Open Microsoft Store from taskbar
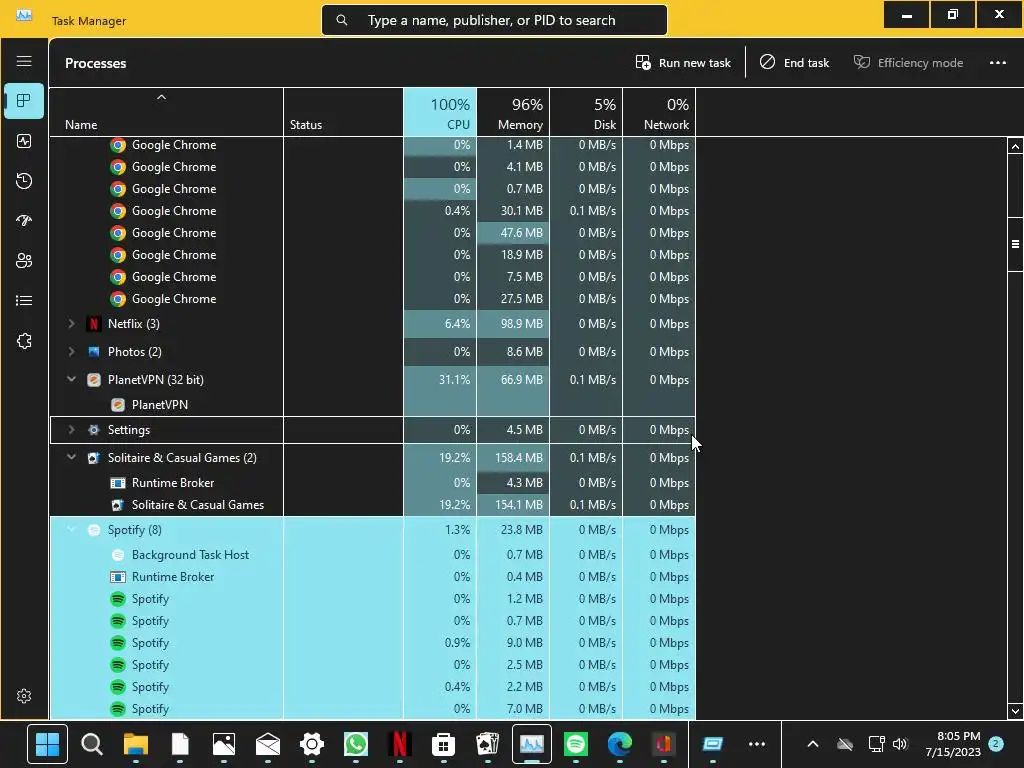The width and height of the screenshot is (1024, 768). (443, 744)
